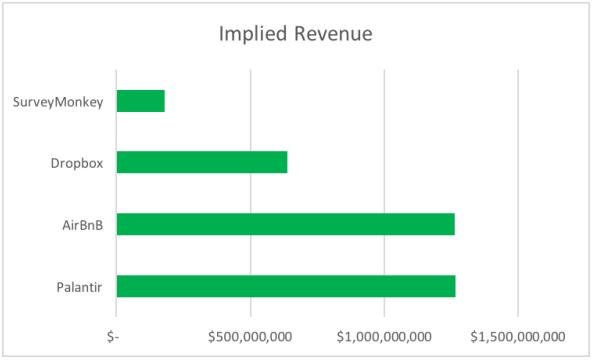Click the Palantir axis label
The width and height of the screenshot is (594, 362).
(79, 287)
